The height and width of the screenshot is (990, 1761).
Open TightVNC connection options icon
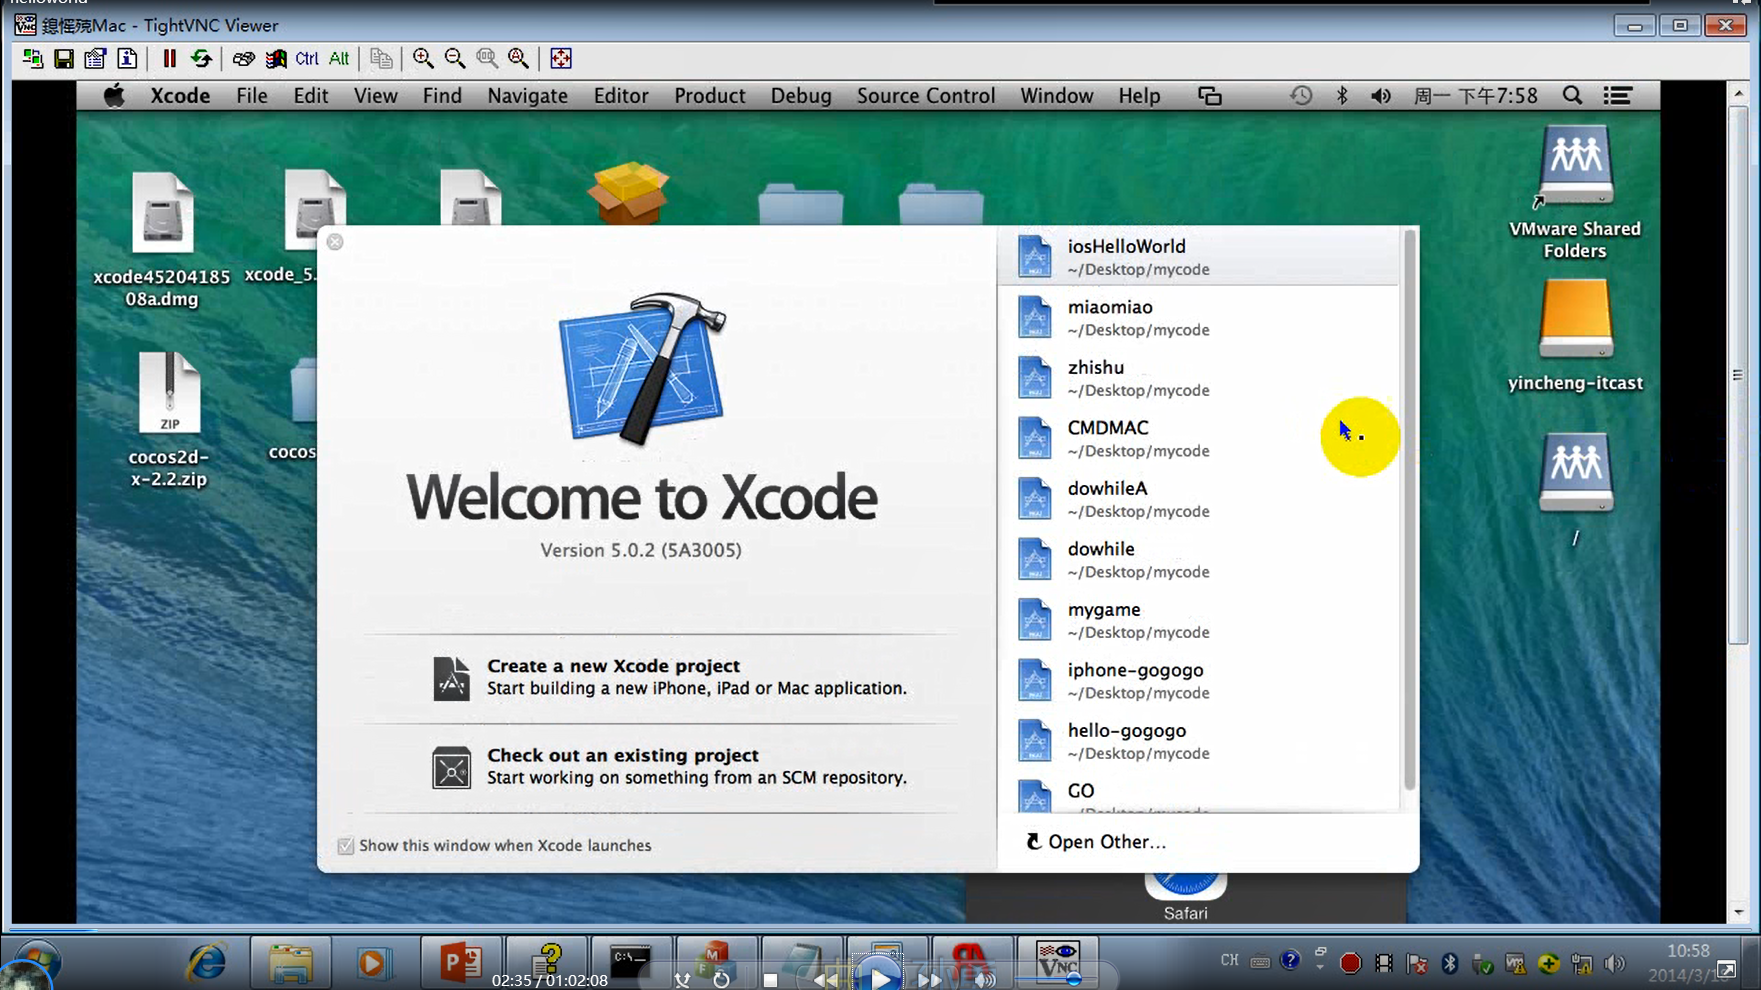[x=95, y=59]
